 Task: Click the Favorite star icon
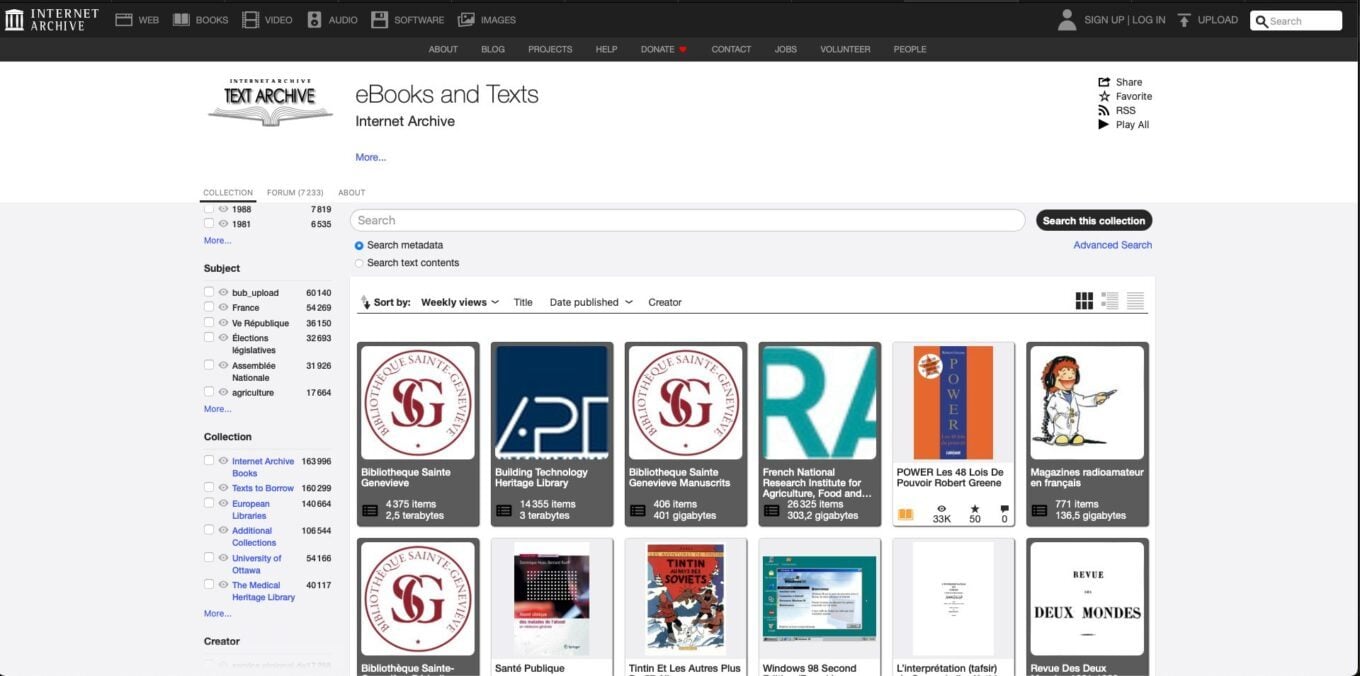(1104, 96)
